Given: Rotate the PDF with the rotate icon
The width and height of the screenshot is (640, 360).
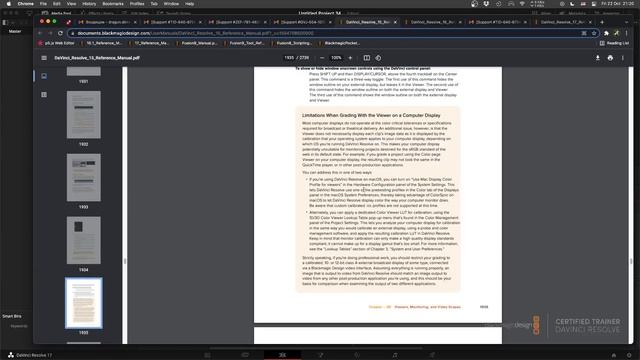Looking at the screenshot, I should 378,58.
